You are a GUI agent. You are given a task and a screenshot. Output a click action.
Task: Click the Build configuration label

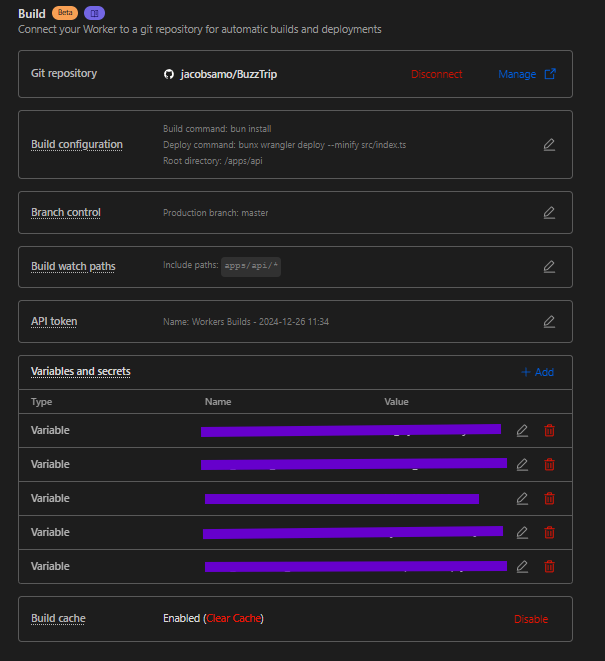(x=77, y=145)
